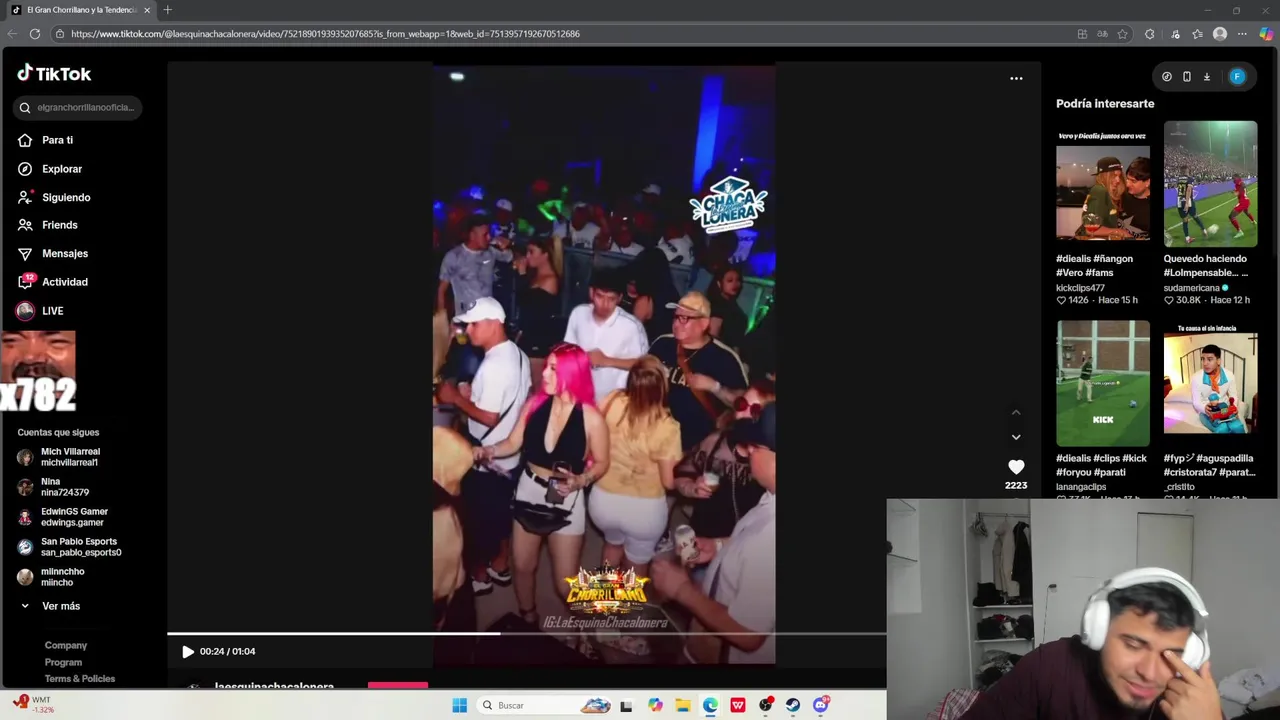
Task: Click the Podría interesarte heading
Action: 1105,104
